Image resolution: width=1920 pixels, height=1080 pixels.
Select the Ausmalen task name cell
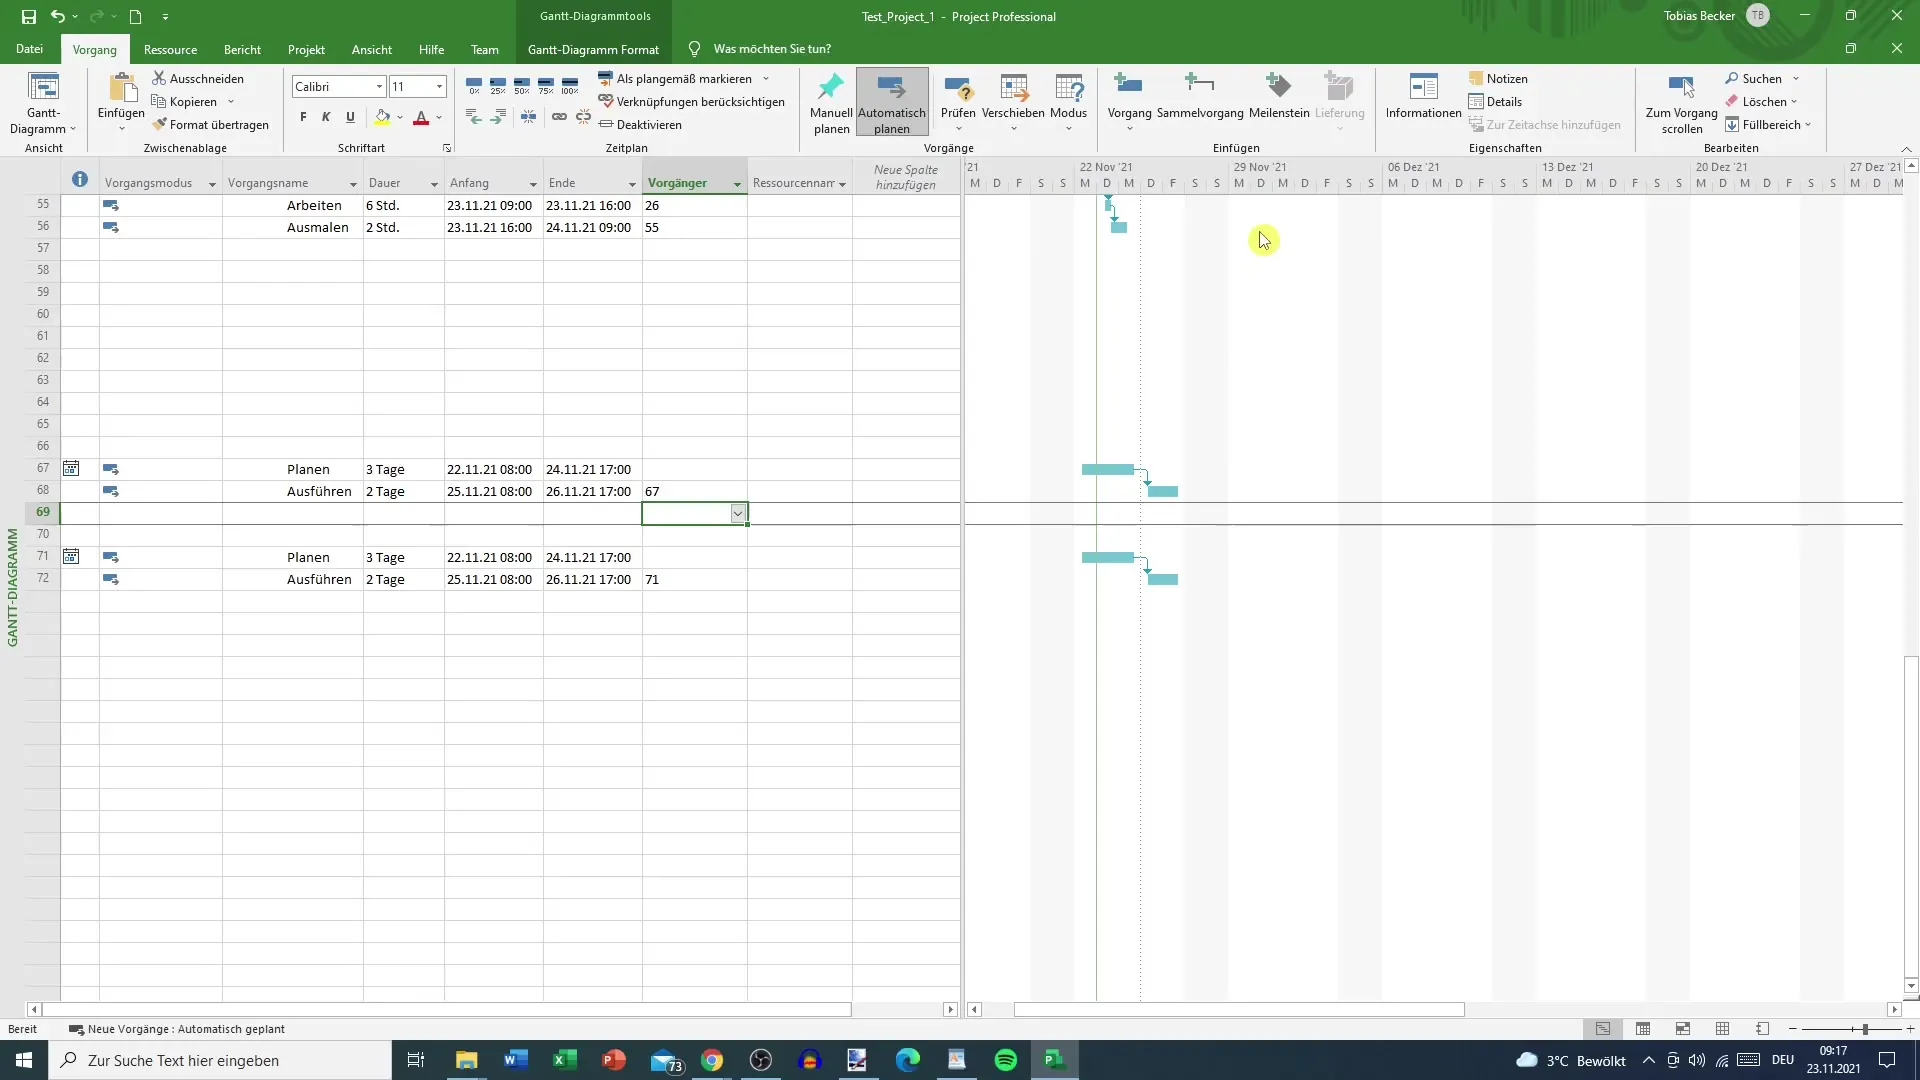coord(293,227)
